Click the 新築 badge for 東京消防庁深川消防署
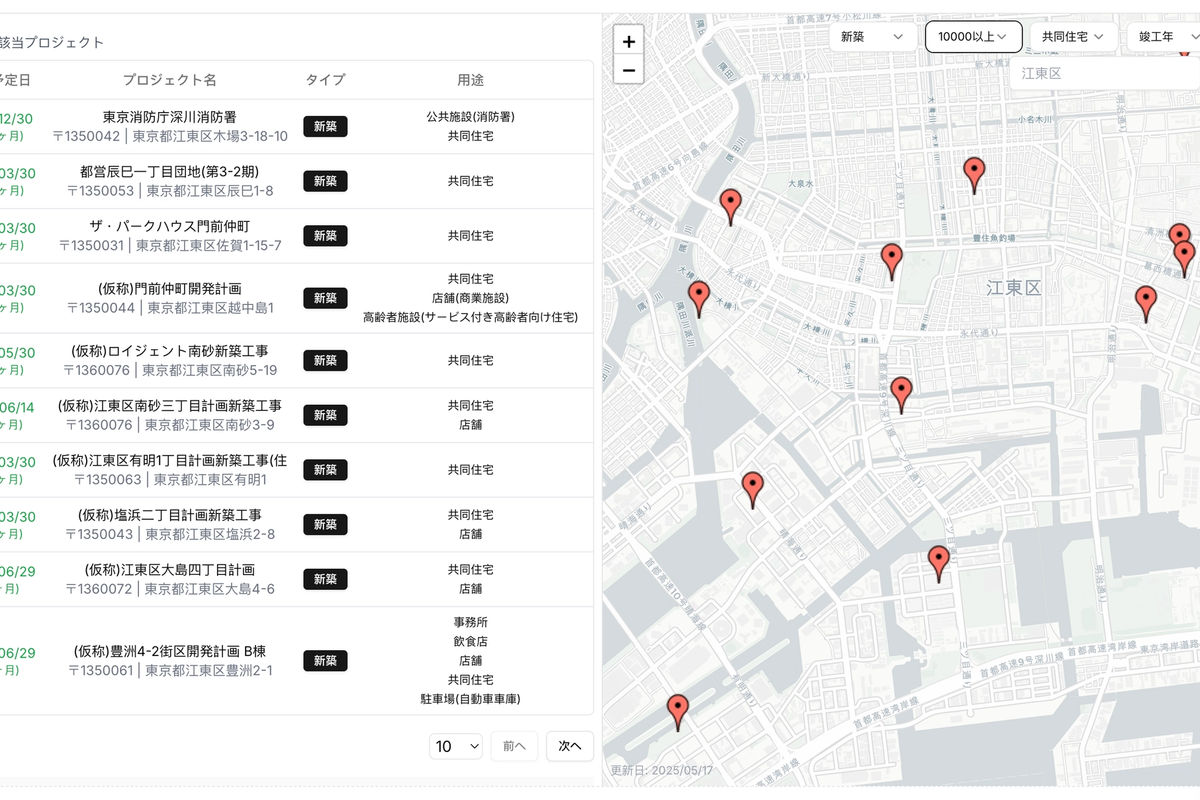Image resolution: width=1200 pixels, height=800 pixels. tap(325, 126)
